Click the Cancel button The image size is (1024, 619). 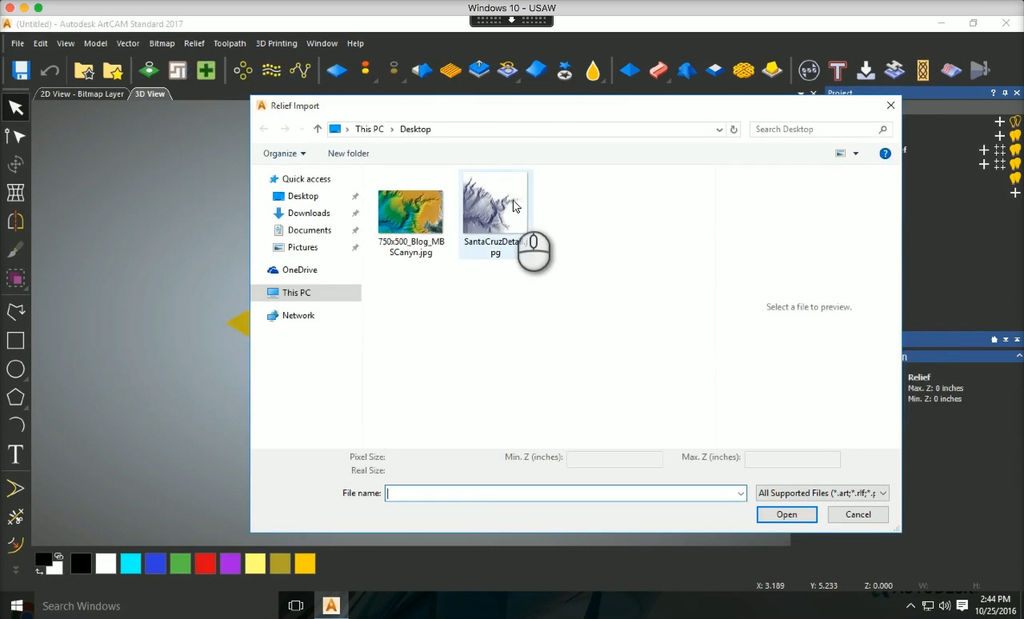(858, 514)
